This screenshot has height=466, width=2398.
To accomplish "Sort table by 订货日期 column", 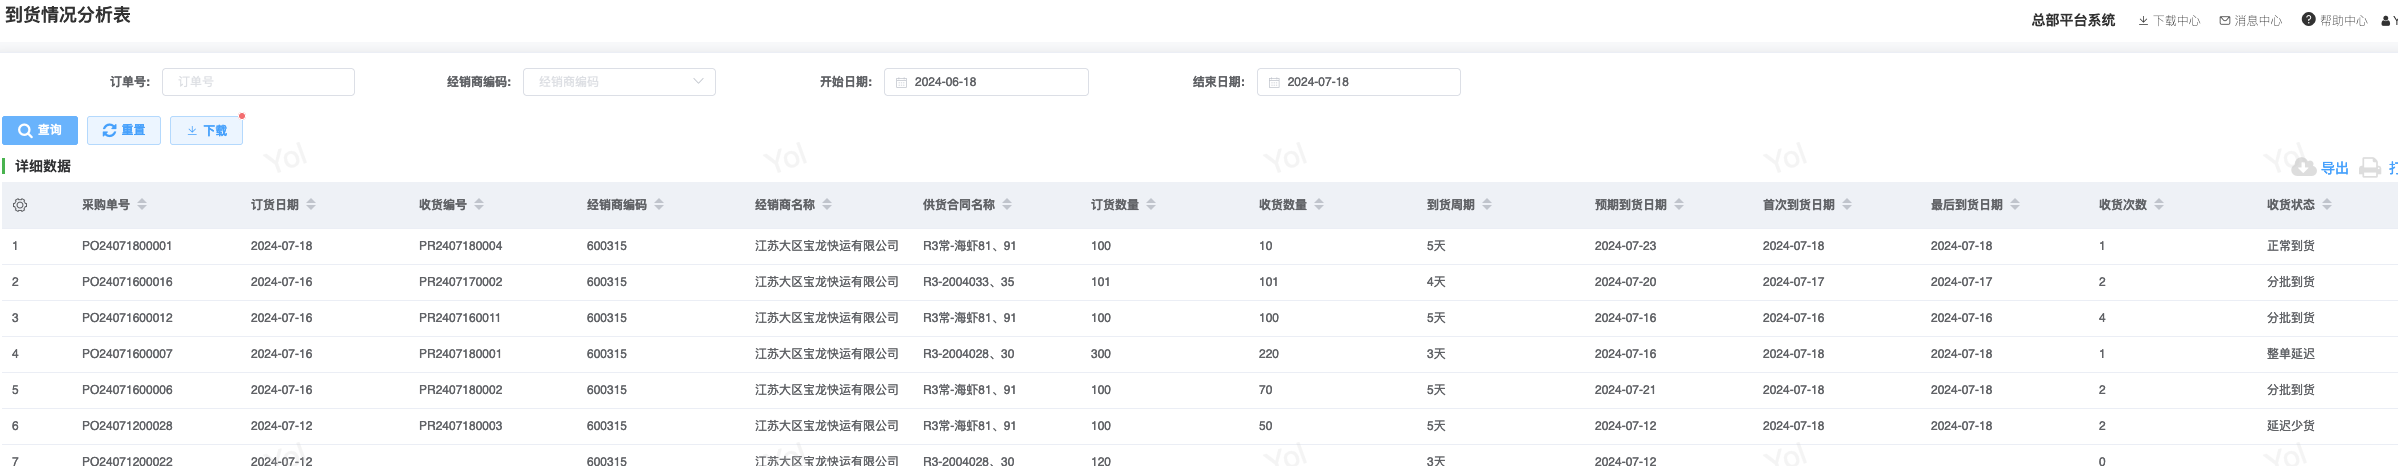I will (311, 205).
